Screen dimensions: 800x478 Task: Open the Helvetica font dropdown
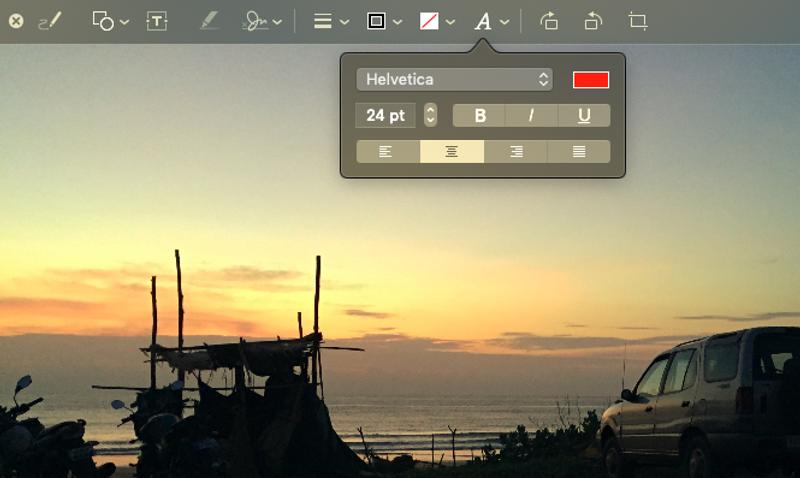[455, 79]
